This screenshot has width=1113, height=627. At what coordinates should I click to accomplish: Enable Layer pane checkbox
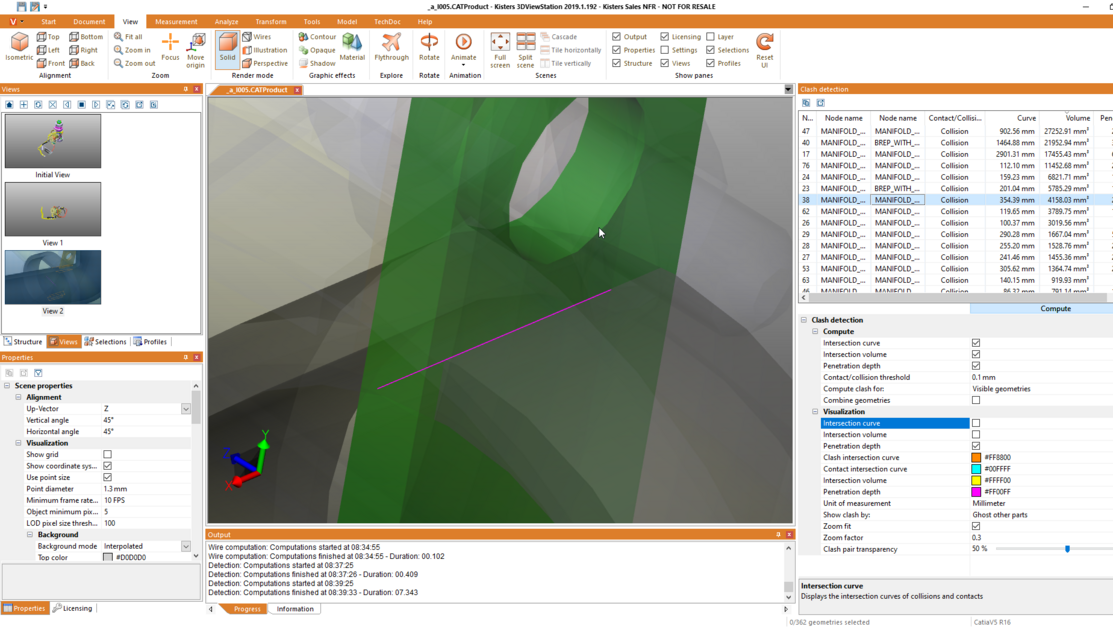711,36
